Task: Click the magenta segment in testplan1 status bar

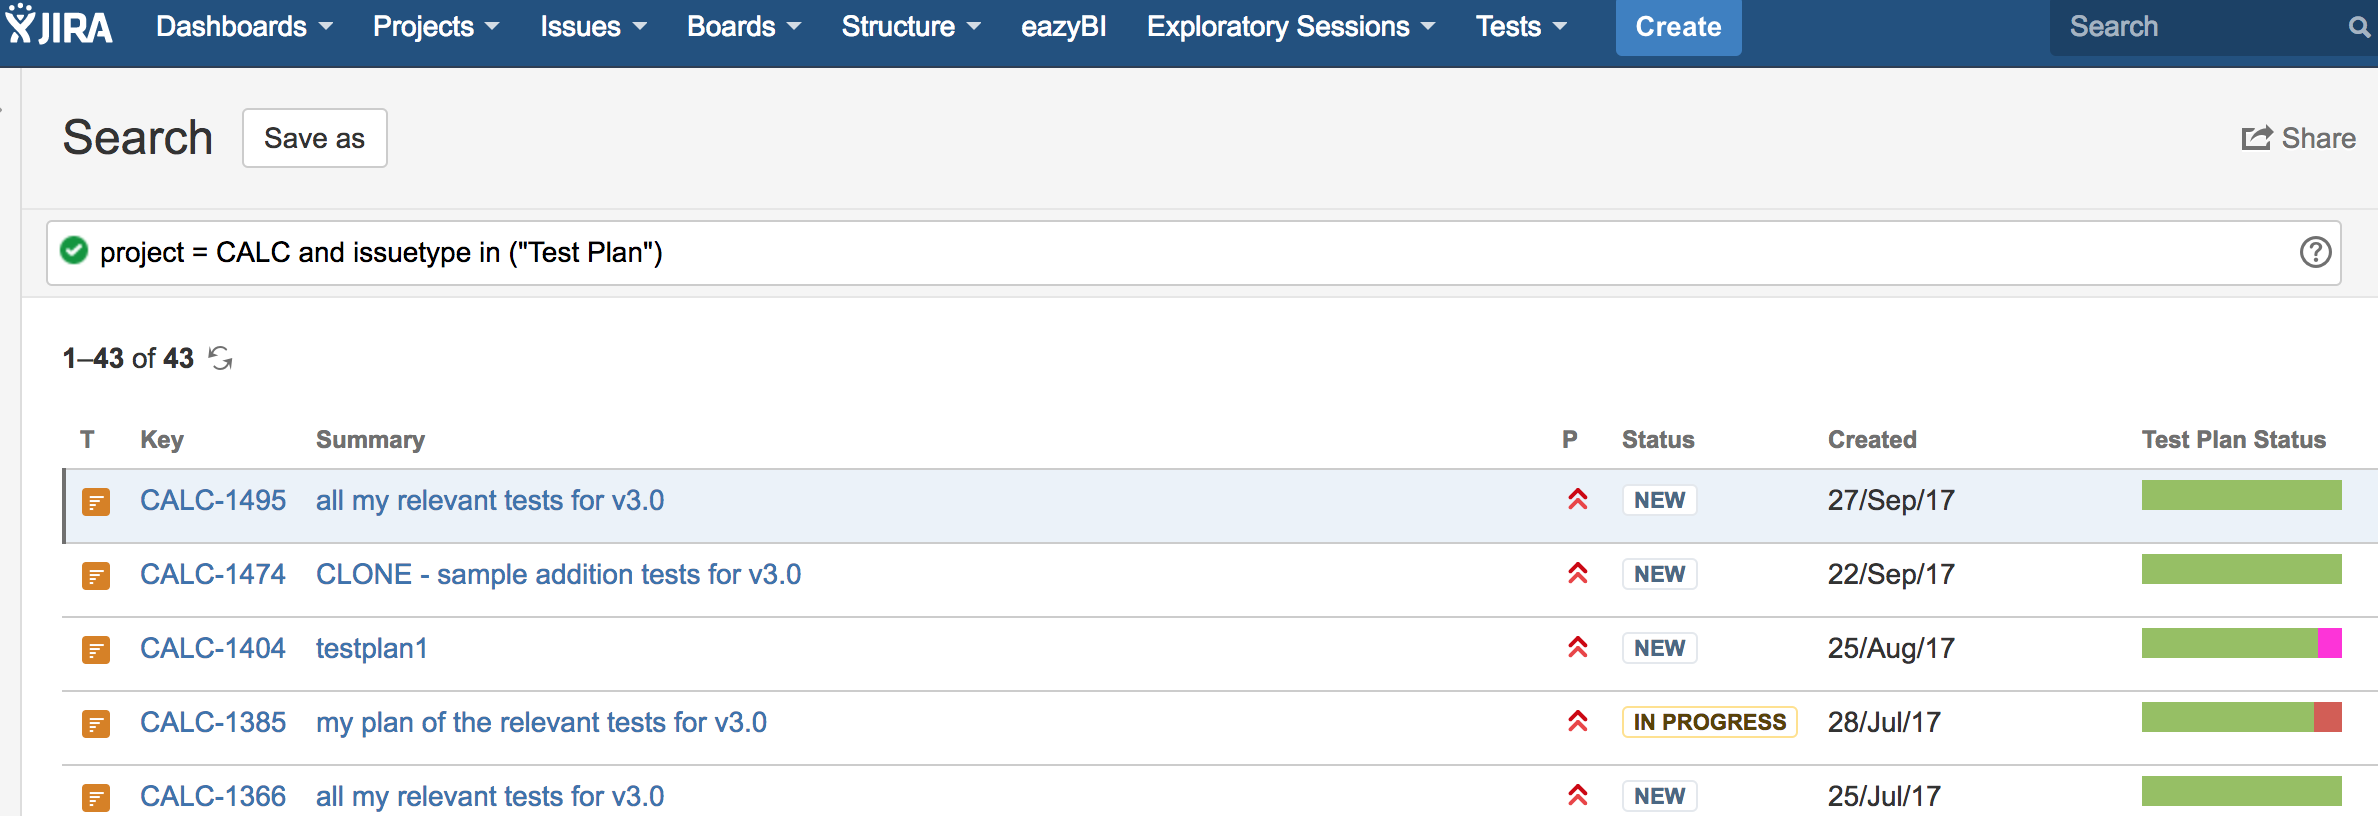Action: pos(2329,643)
